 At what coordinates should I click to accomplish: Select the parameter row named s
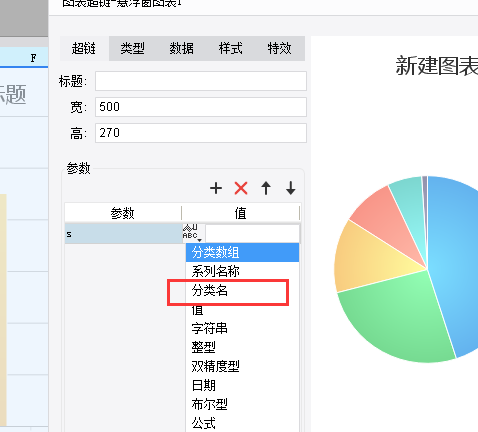[x=123, y=234]
